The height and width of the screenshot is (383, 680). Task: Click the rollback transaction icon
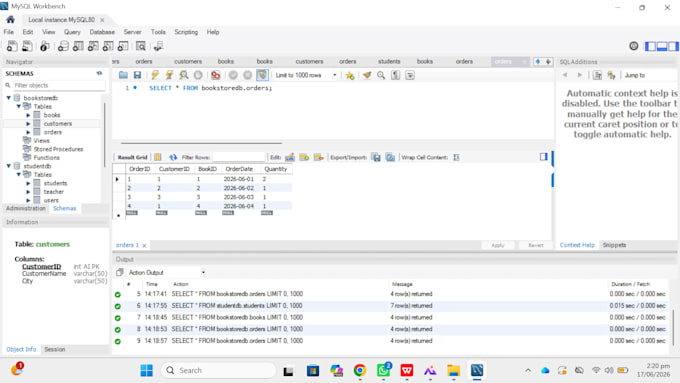[248, 75]
